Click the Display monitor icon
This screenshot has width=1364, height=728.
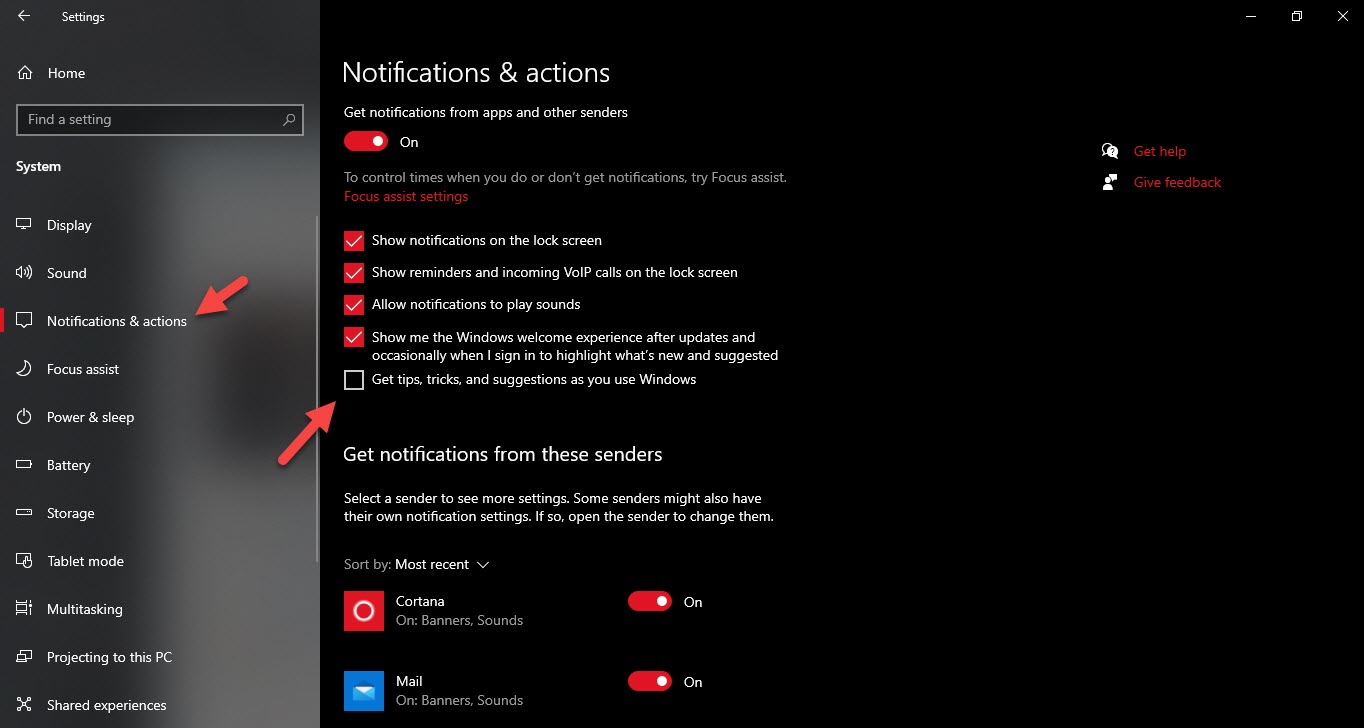[x=25, y=225]
